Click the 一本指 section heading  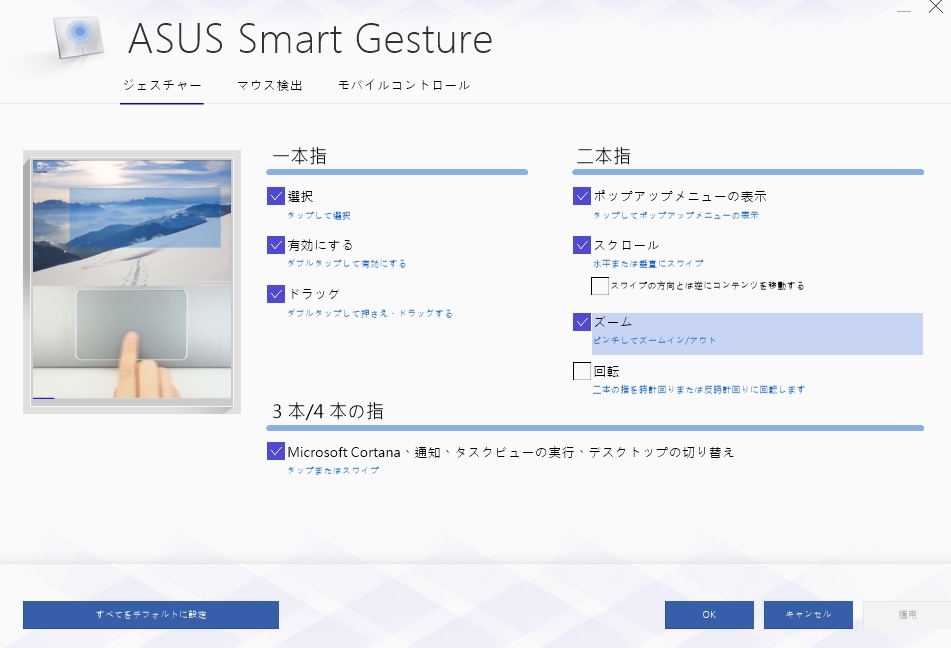tap(300, 156)
